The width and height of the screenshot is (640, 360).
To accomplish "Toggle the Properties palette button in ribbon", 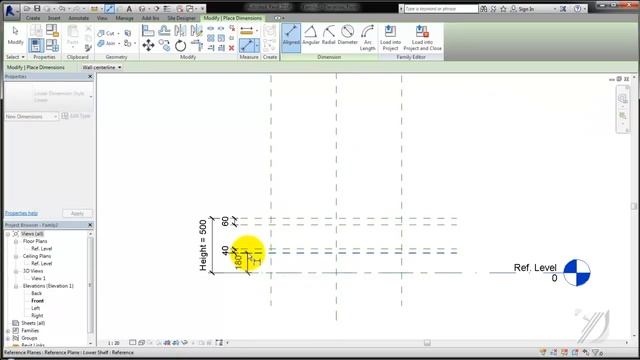I will [x=36, y=45].
